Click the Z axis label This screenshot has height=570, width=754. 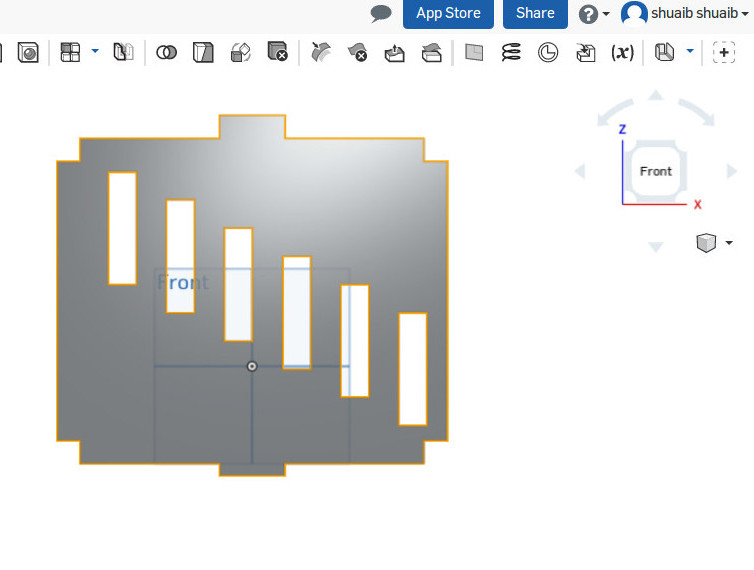coord(622,129)
